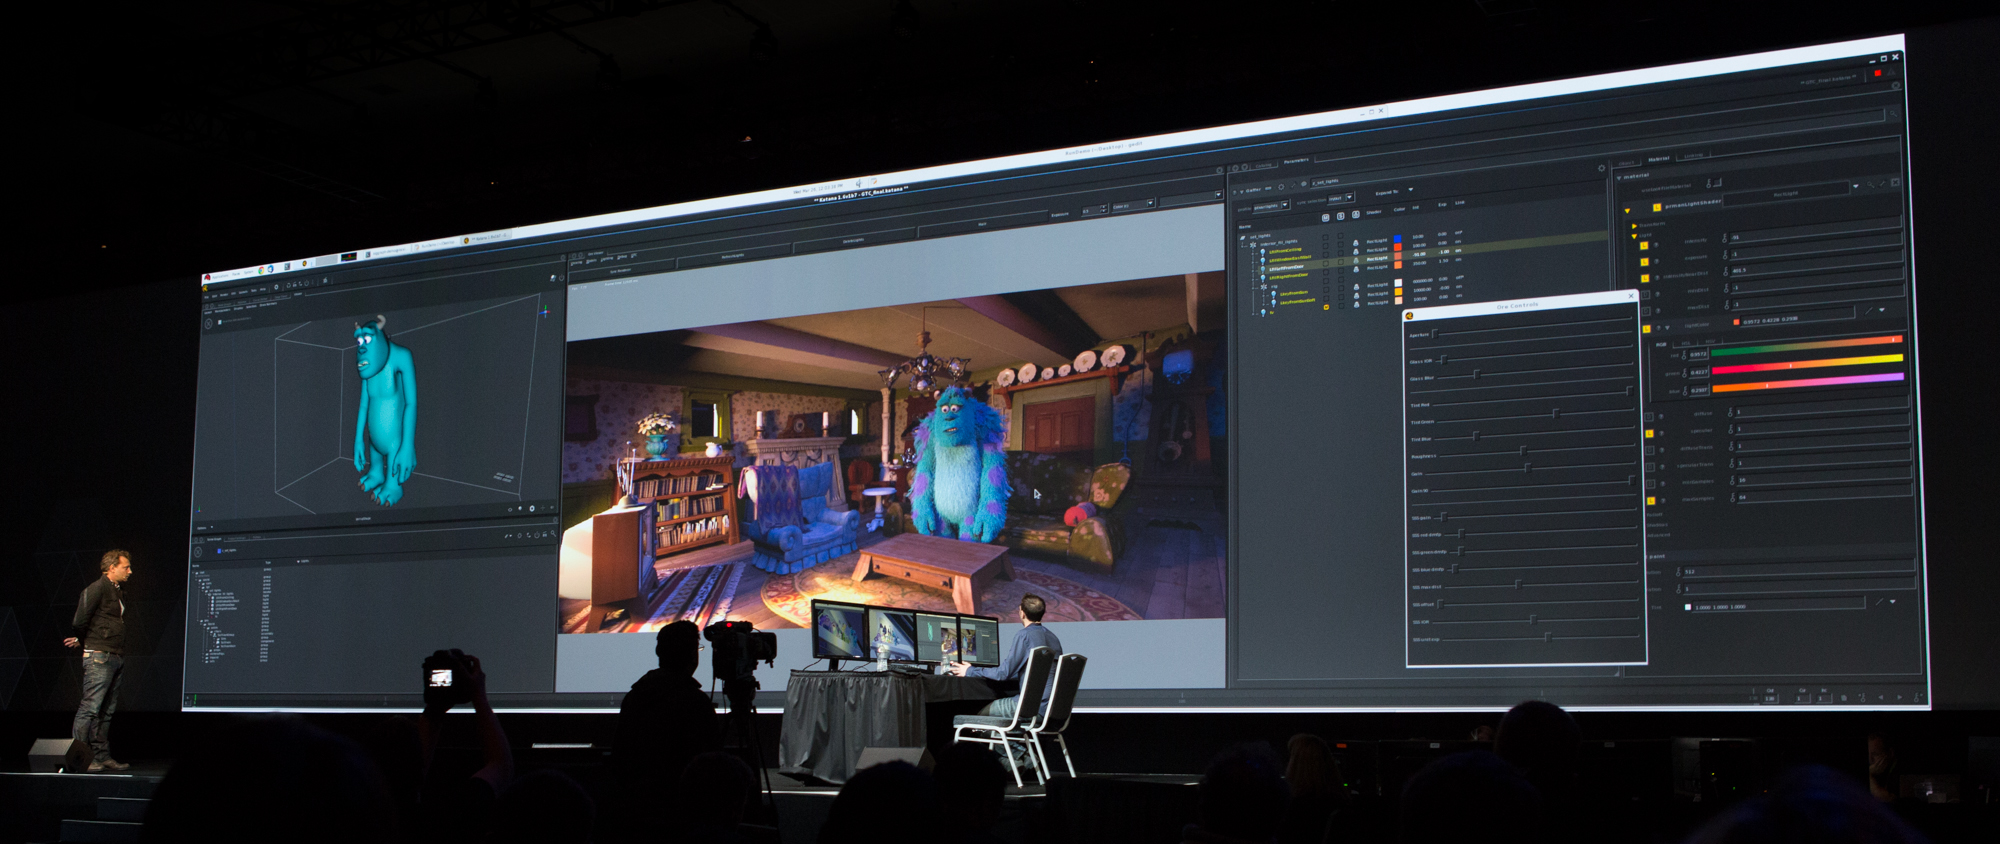Click the M mute column header icon
This screenshot has width=2000, height=844.
pos(1325,218)
